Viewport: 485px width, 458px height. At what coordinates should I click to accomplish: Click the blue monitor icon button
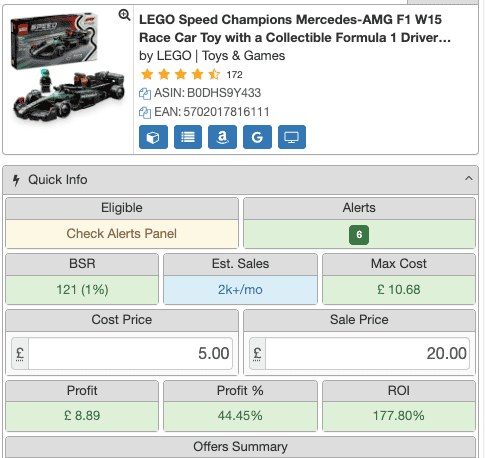tap(292, 137)
